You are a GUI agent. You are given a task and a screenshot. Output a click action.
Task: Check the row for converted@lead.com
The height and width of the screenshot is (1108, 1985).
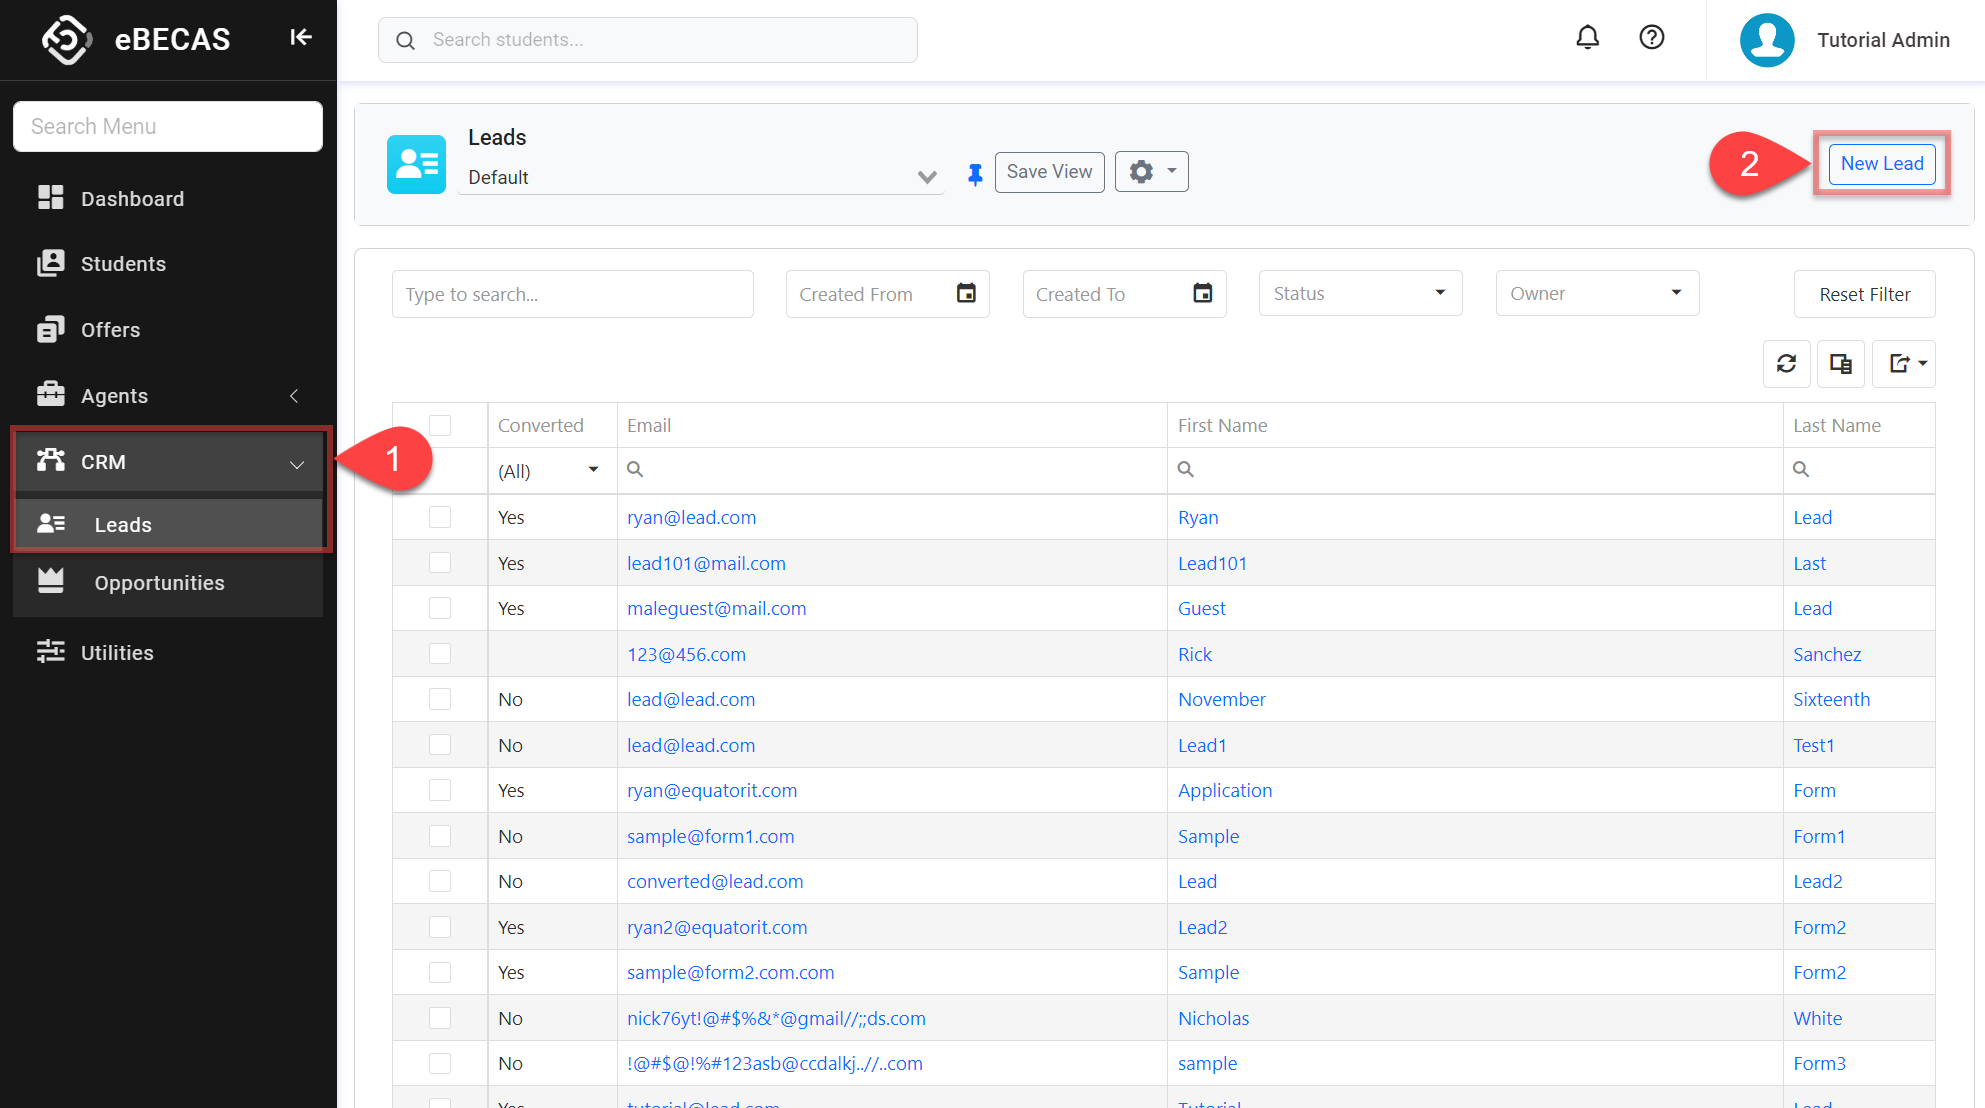440,881
